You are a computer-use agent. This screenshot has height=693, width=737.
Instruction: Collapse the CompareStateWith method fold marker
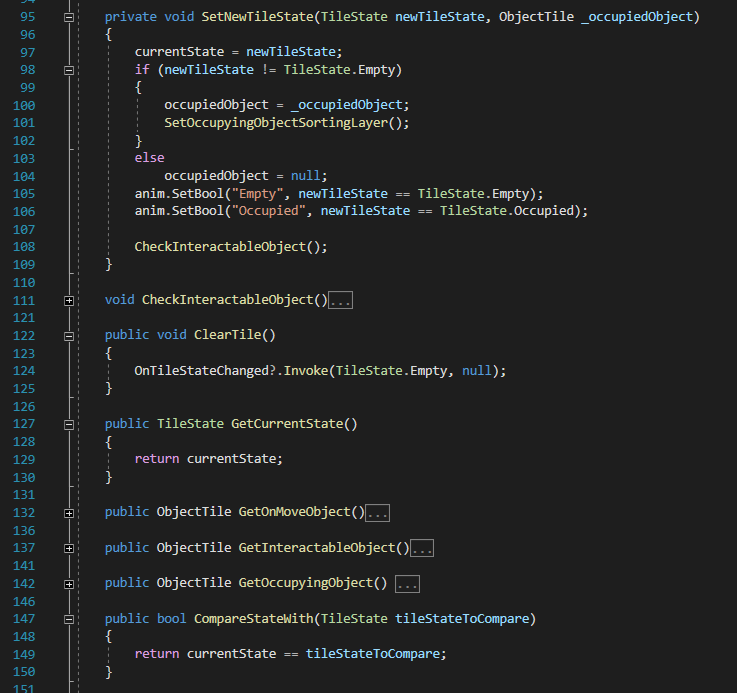69,619
